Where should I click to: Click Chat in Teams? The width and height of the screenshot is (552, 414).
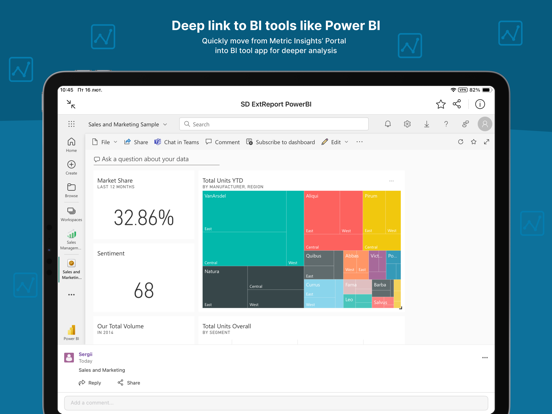click(177, 142)
